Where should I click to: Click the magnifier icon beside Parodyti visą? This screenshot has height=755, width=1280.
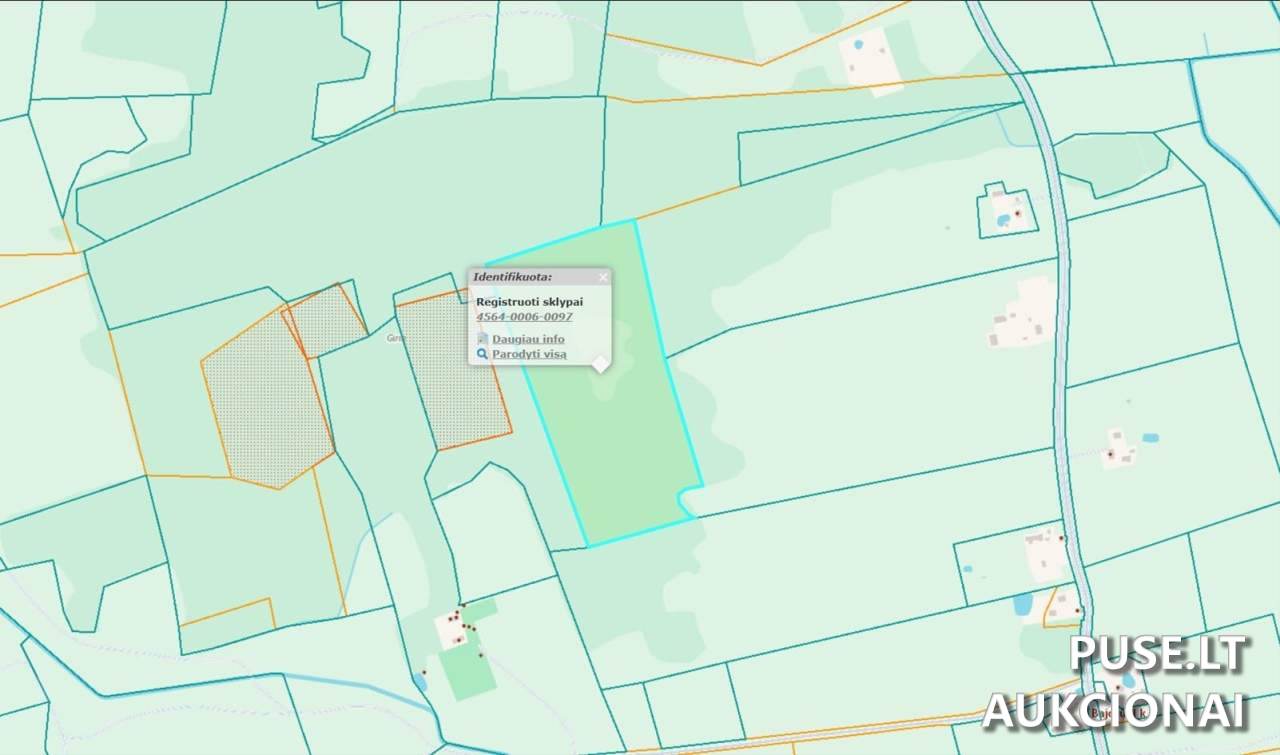(482, 354)
